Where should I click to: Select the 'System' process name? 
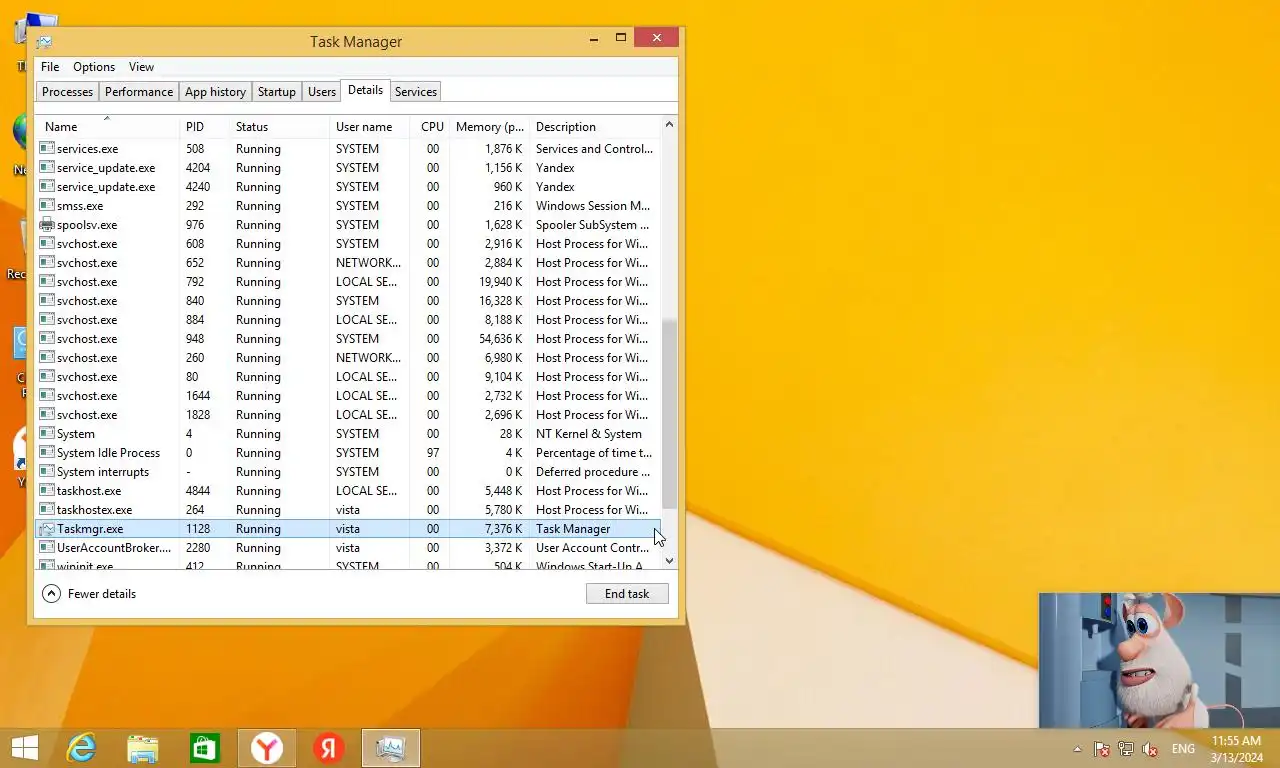[76, 434]
